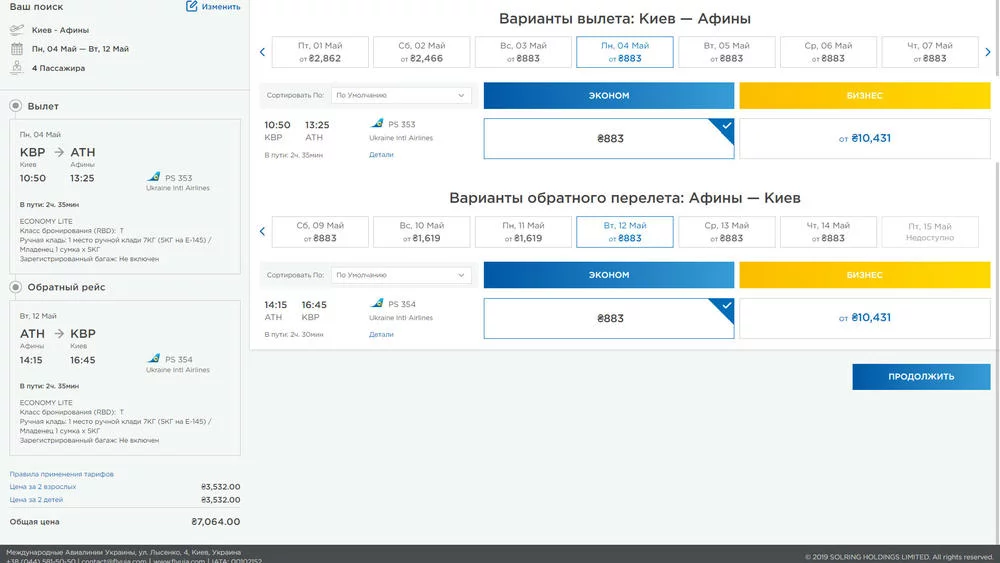Click the edit pencil icon next to Изменить
Screen dimensions: 1000x563
191,6
